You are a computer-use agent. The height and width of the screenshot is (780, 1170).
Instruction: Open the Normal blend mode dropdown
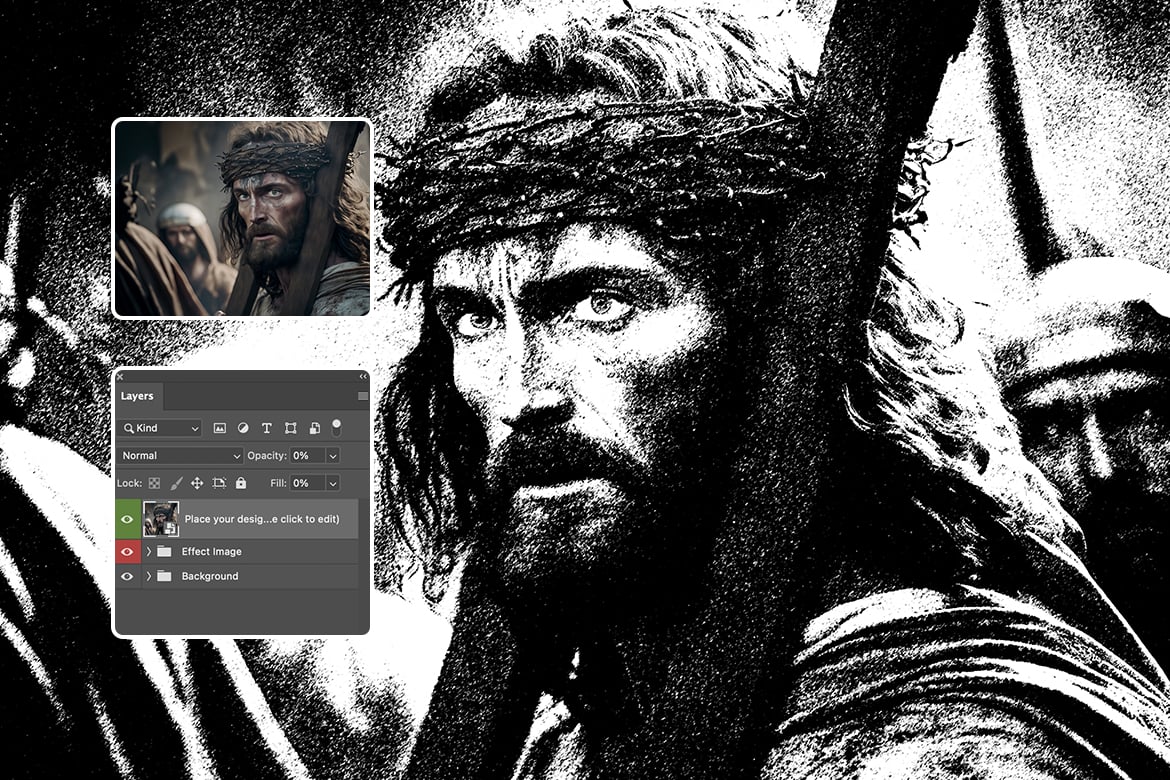coord(181,455)
